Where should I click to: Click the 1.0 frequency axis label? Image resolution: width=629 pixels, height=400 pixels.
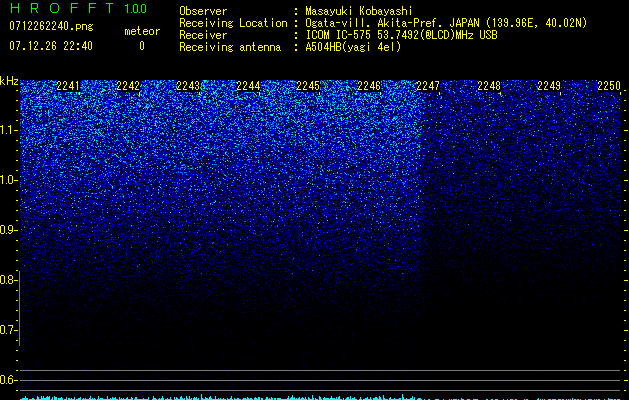pos(8,181)
